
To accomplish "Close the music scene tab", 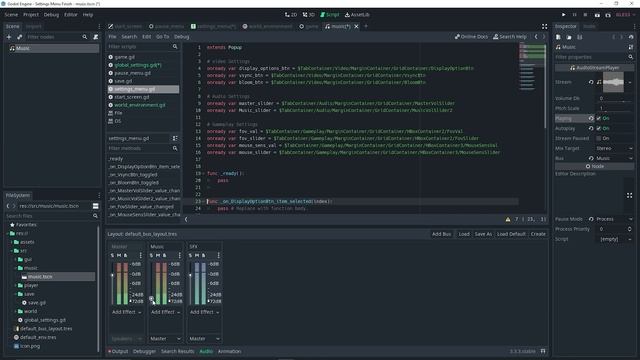I will (356, 26).
